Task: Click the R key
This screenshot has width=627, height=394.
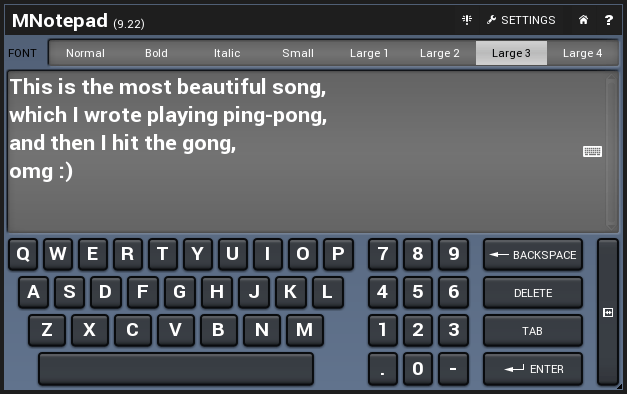Action: [x=128, y=254]
